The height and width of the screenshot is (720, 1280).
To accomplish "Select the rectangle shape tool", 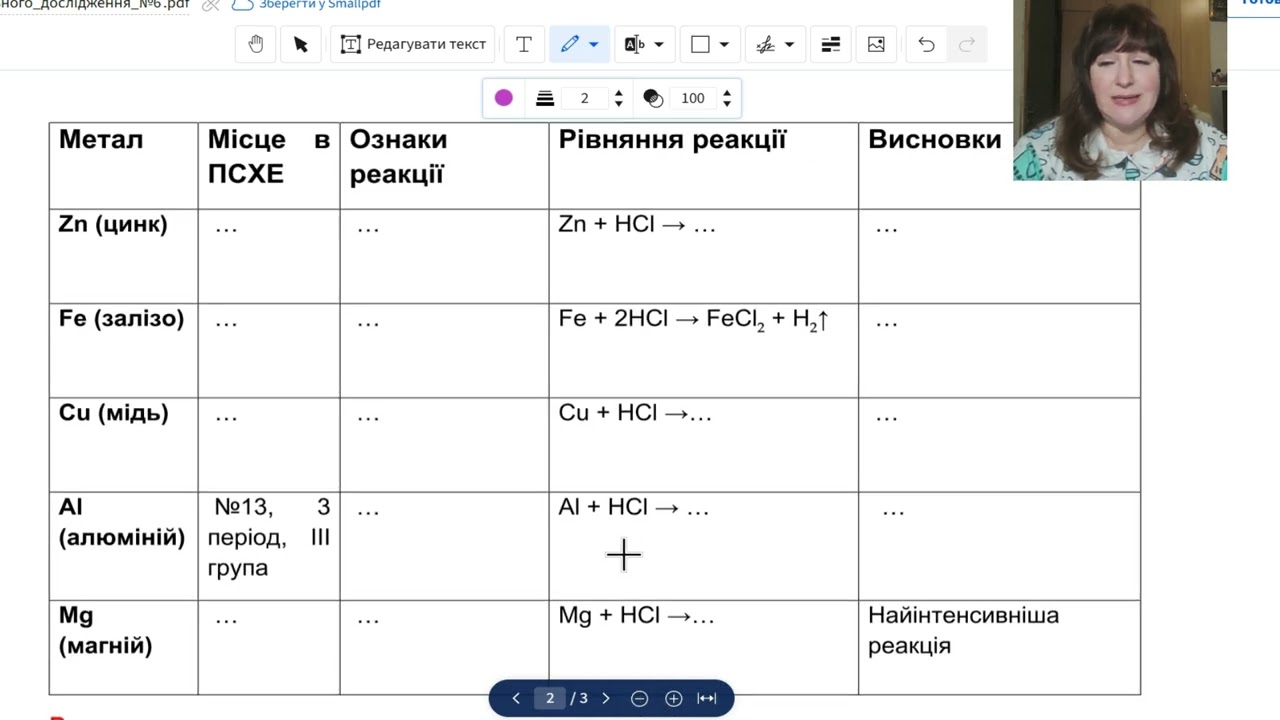I will pos(700,44).
